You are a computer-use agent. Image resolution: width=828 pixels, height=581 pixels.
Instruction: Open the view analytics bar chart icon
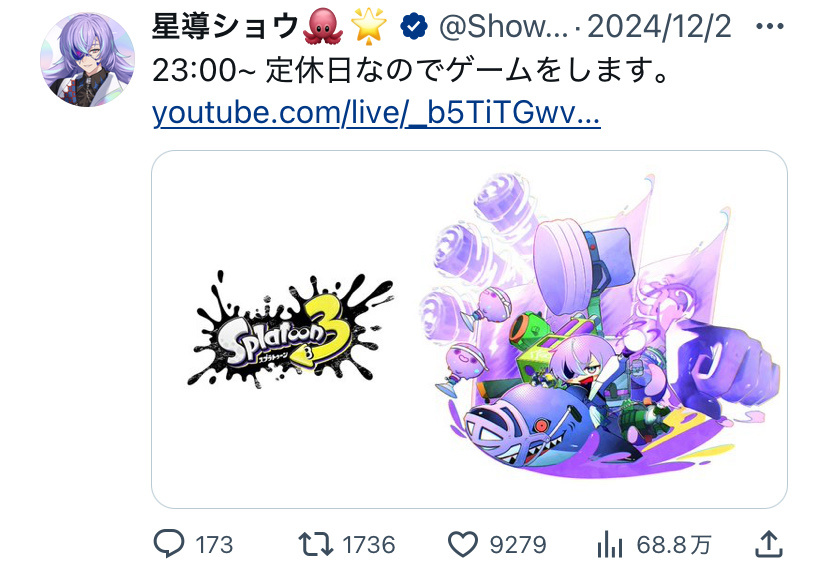point(610,544)
